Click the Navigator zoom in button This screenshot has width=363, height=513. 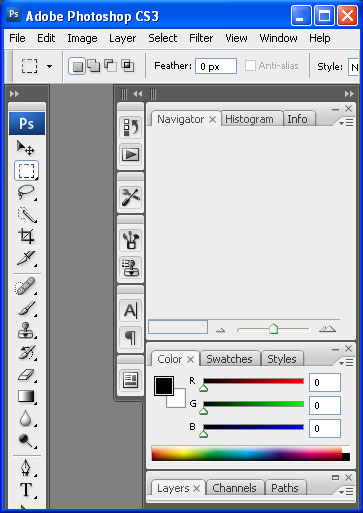pyautogui.click(x=327, y=329)
